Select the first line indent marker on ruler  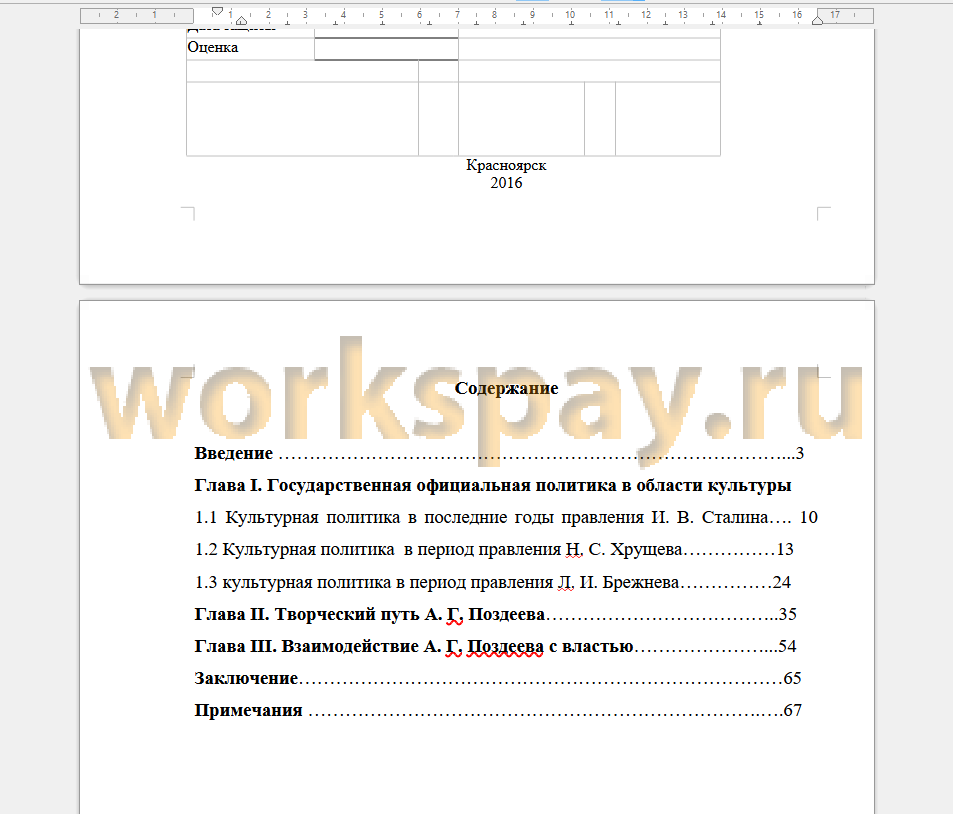tap(217, 11)
